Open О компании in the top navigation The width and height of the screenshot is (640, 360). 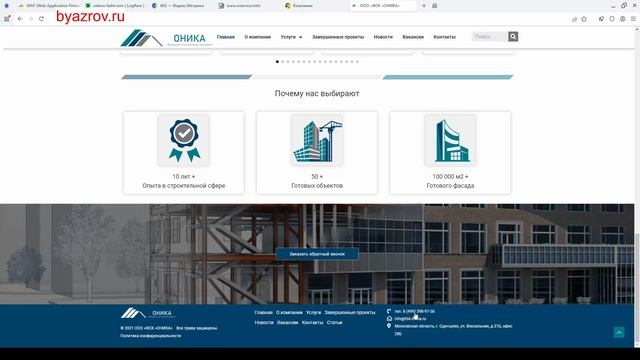click(258, 37)
